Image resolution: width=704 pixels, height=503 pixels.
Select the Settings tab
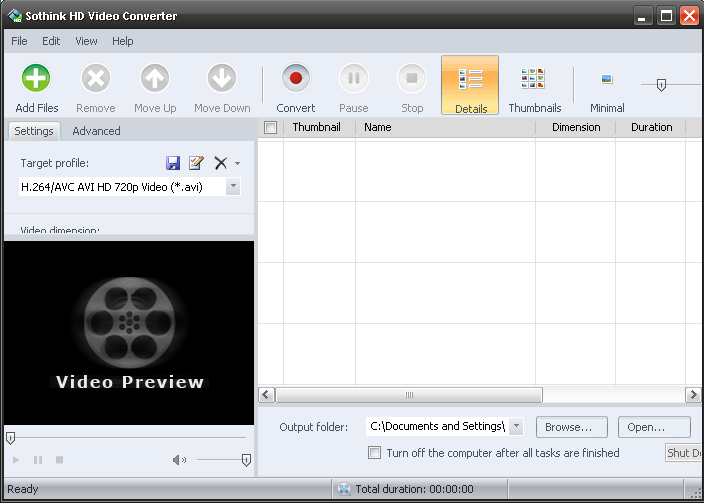(34, 131)
